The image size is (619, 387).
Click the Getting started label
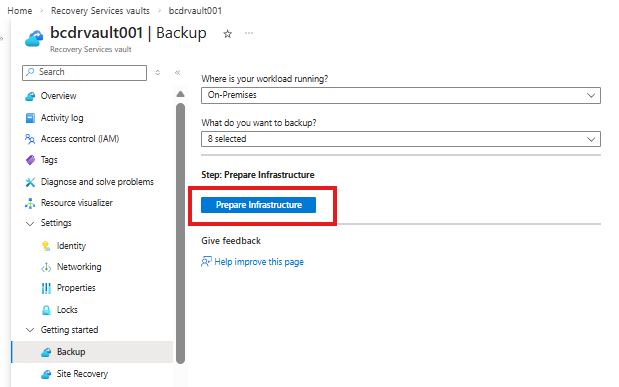click(69, 330)
